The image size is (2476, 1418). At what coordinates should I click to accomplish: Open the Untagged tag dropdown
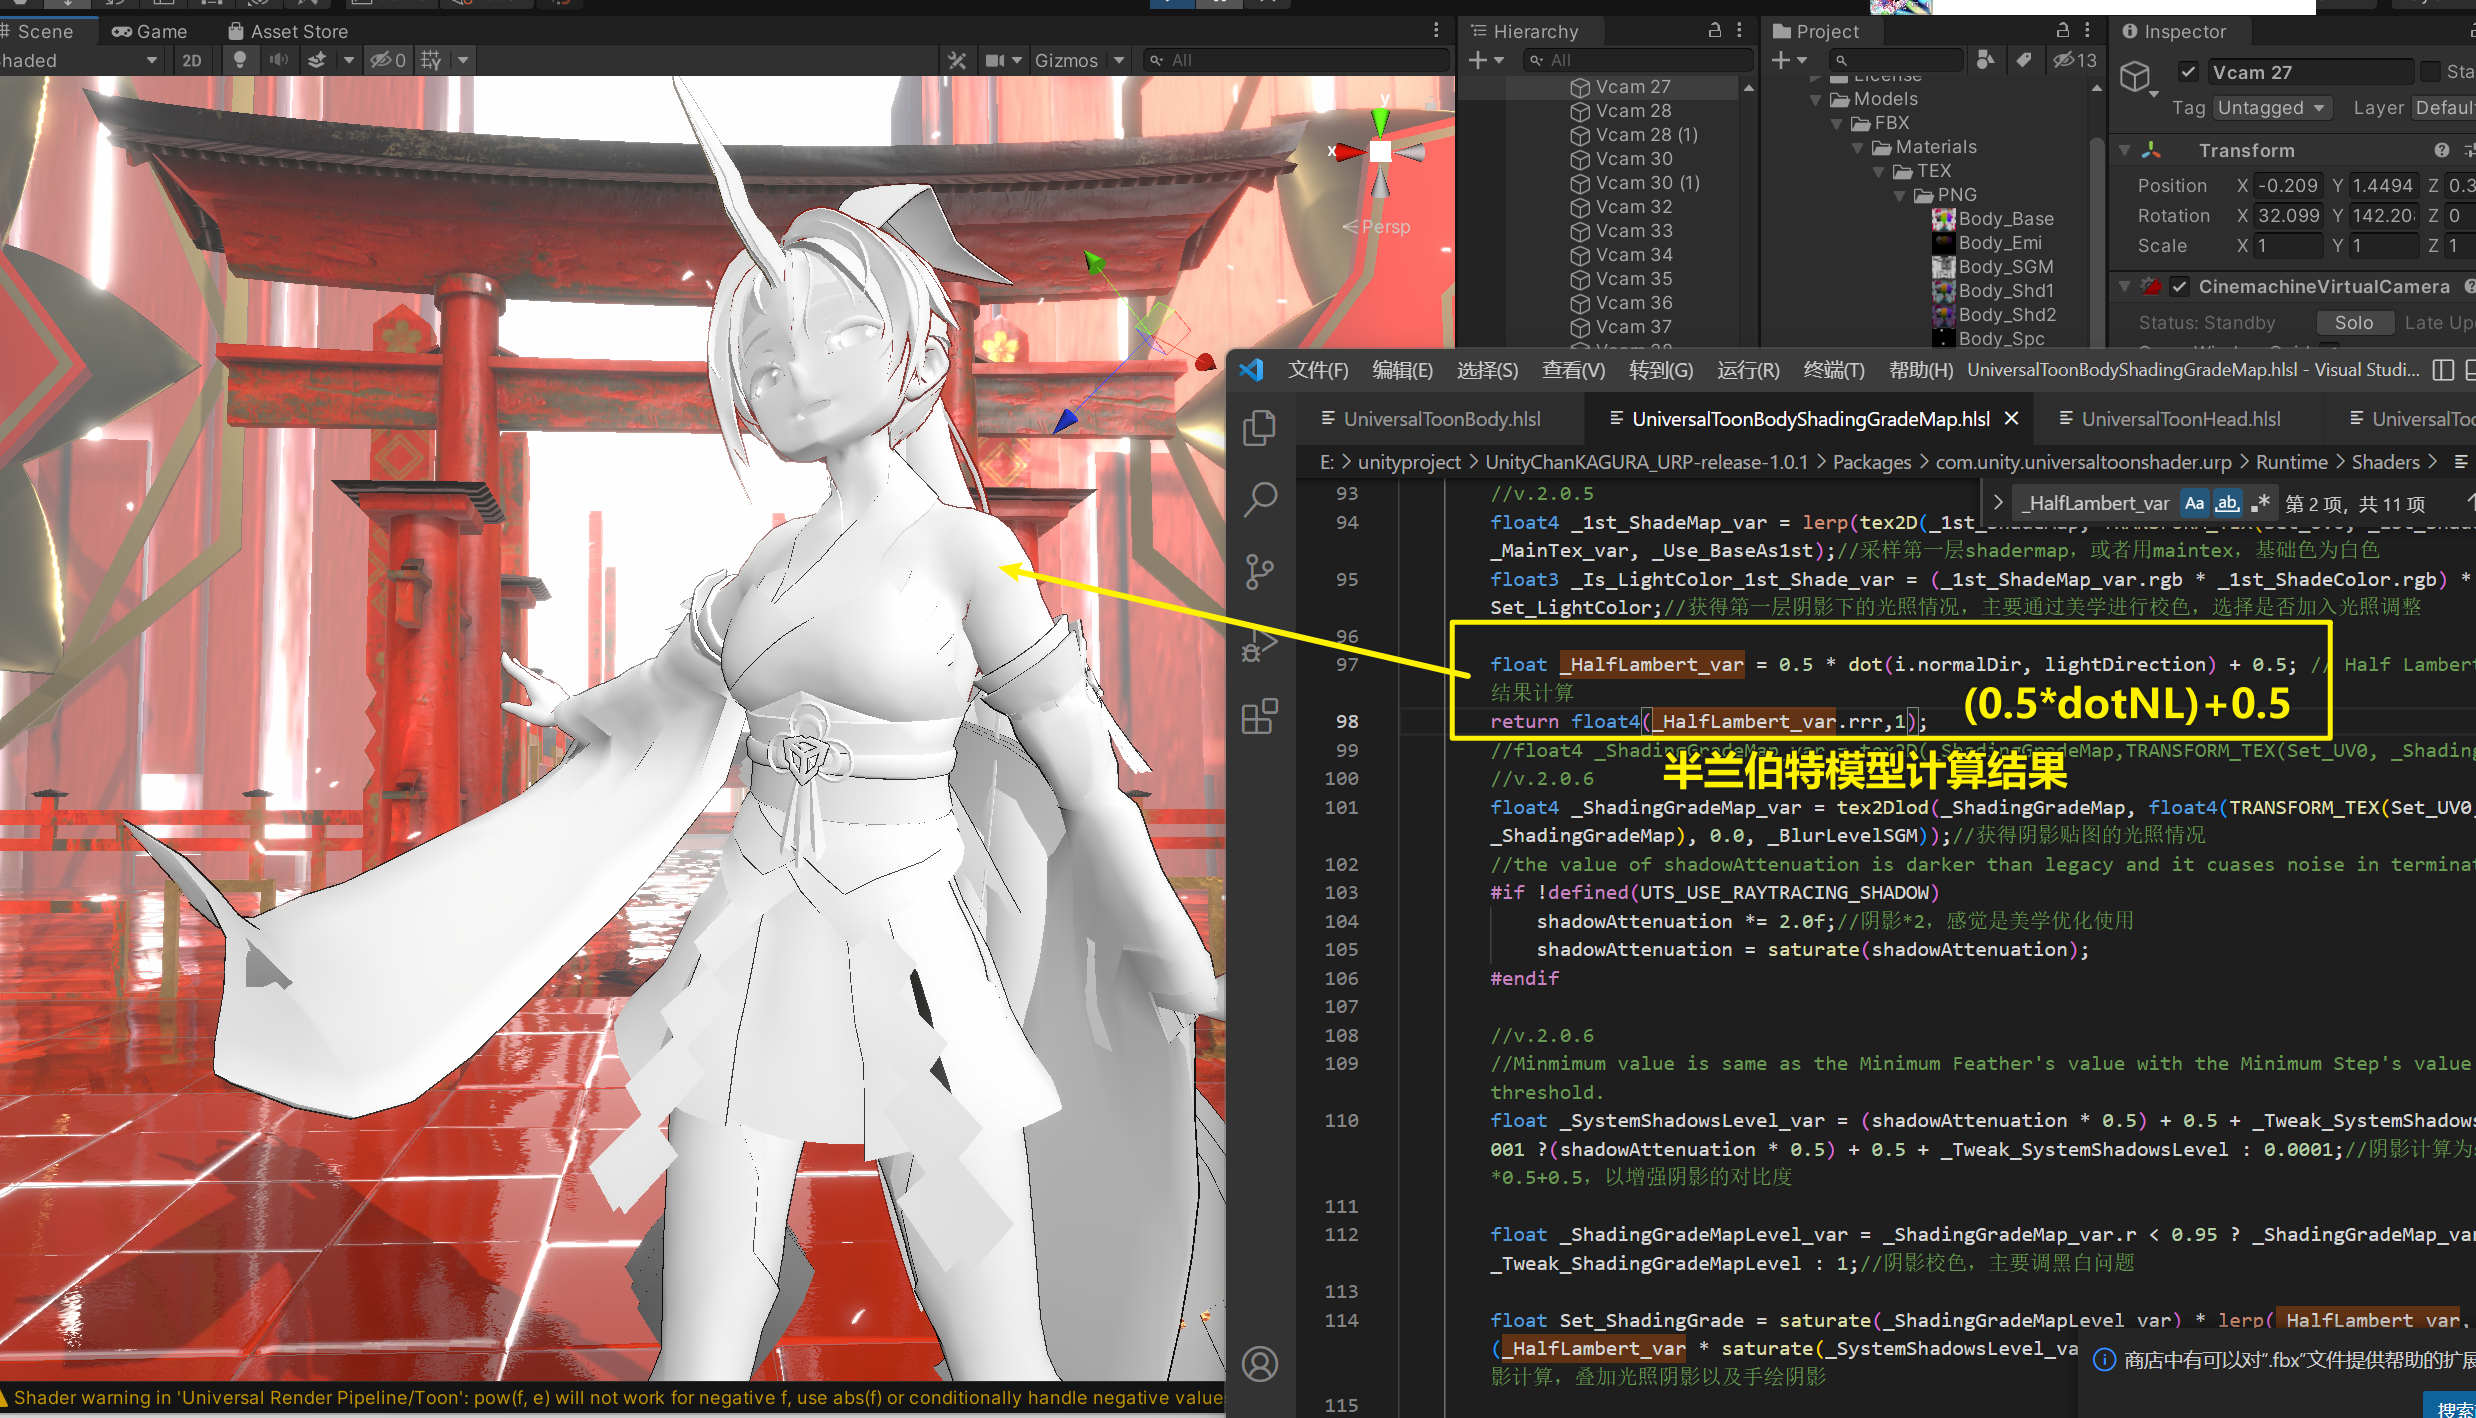click(x=2271, y=108)
